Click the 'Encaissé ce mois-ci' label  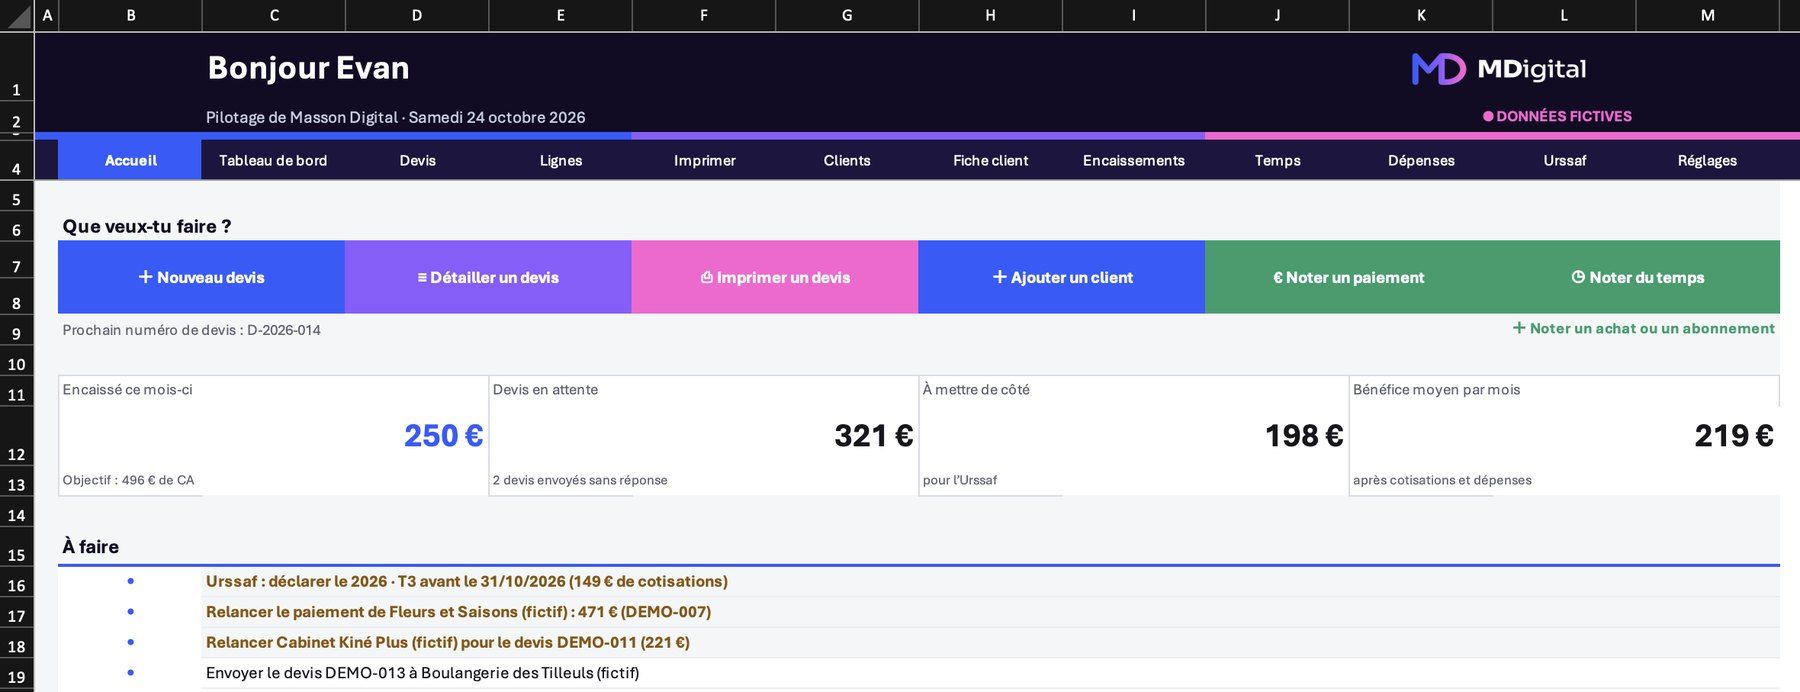click(x=127, y=390)
